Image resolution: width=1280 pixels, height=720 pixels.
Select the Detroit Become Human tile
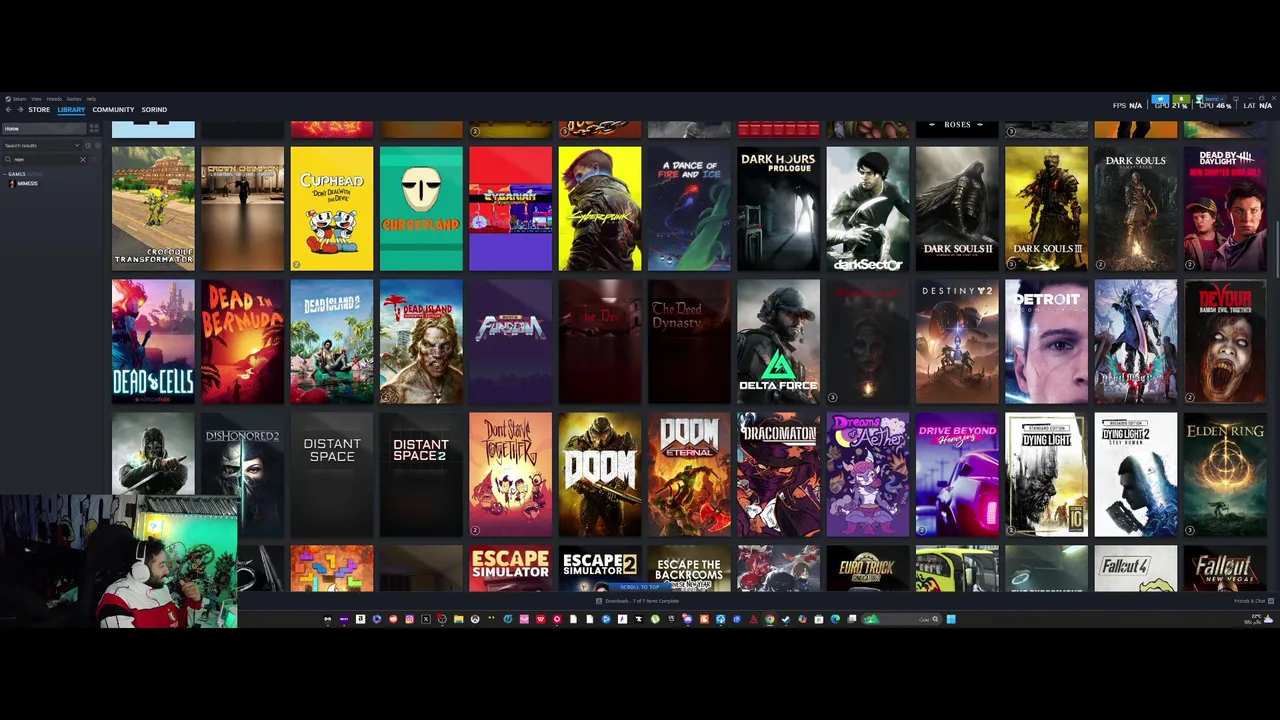1047,342
